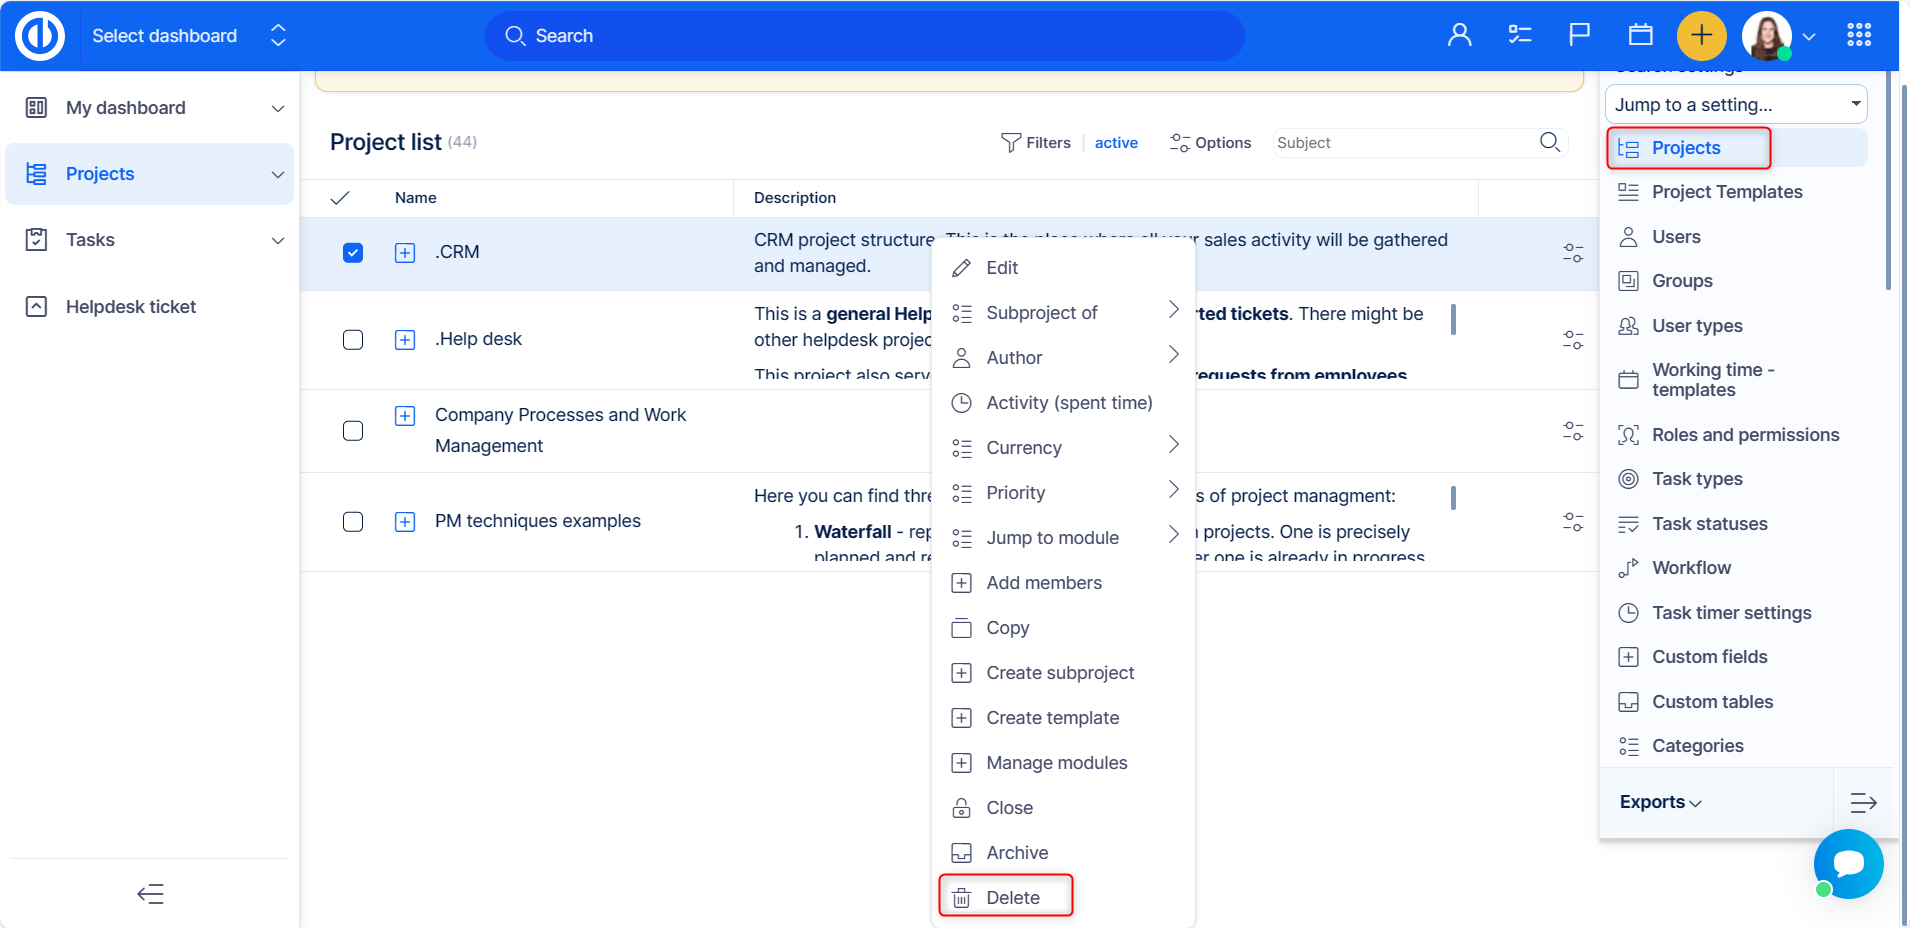Open the chat bubble widget
The height and width of the screenshot is (928, 1910).
pyautogui.click(x=1849, y=864)
